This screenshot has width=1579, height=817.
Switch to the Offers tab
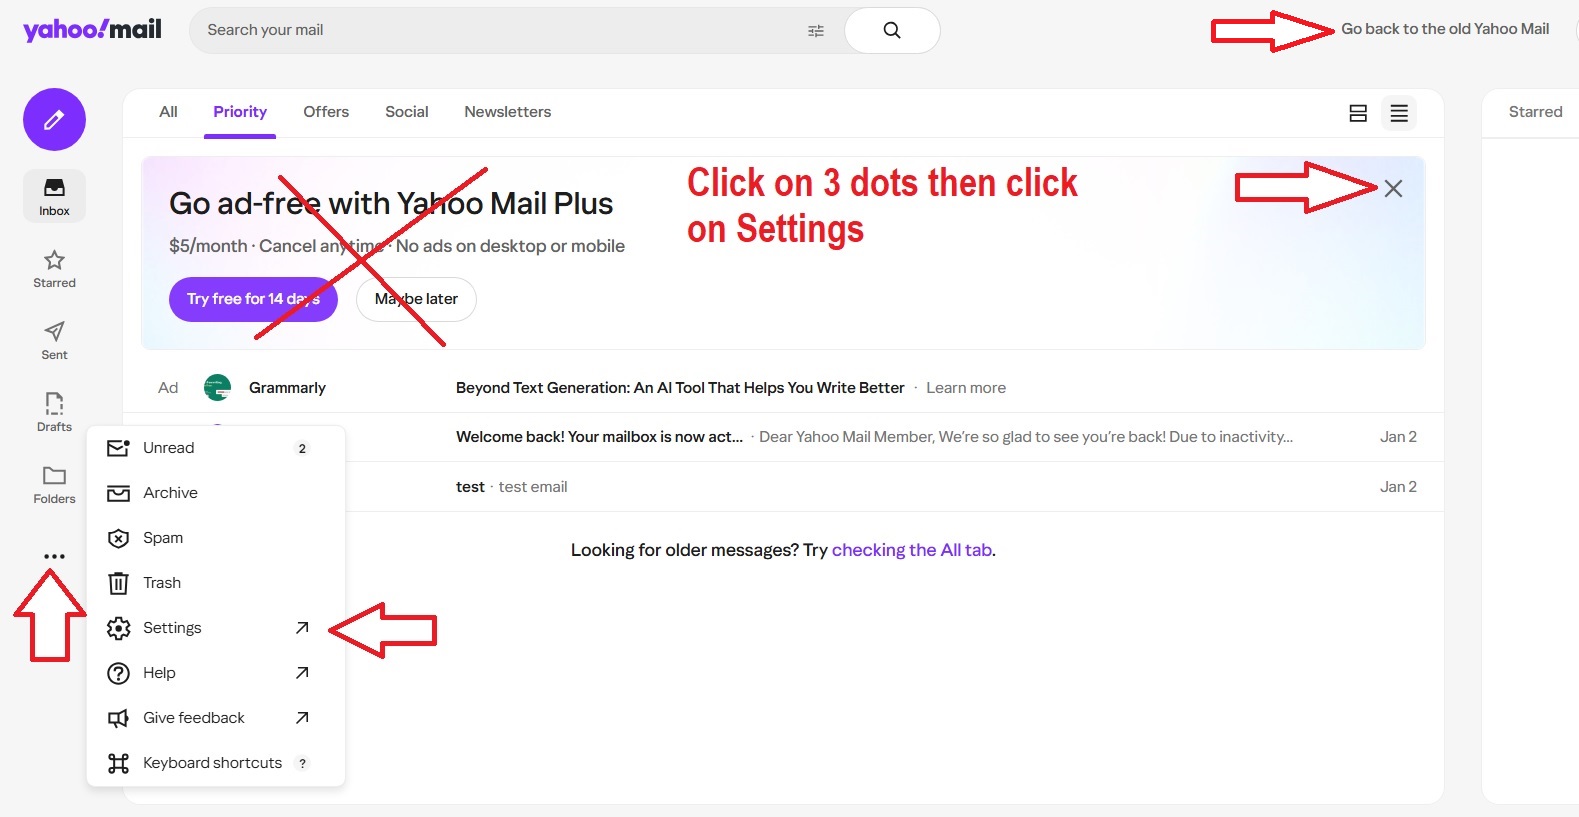point(326,112)
